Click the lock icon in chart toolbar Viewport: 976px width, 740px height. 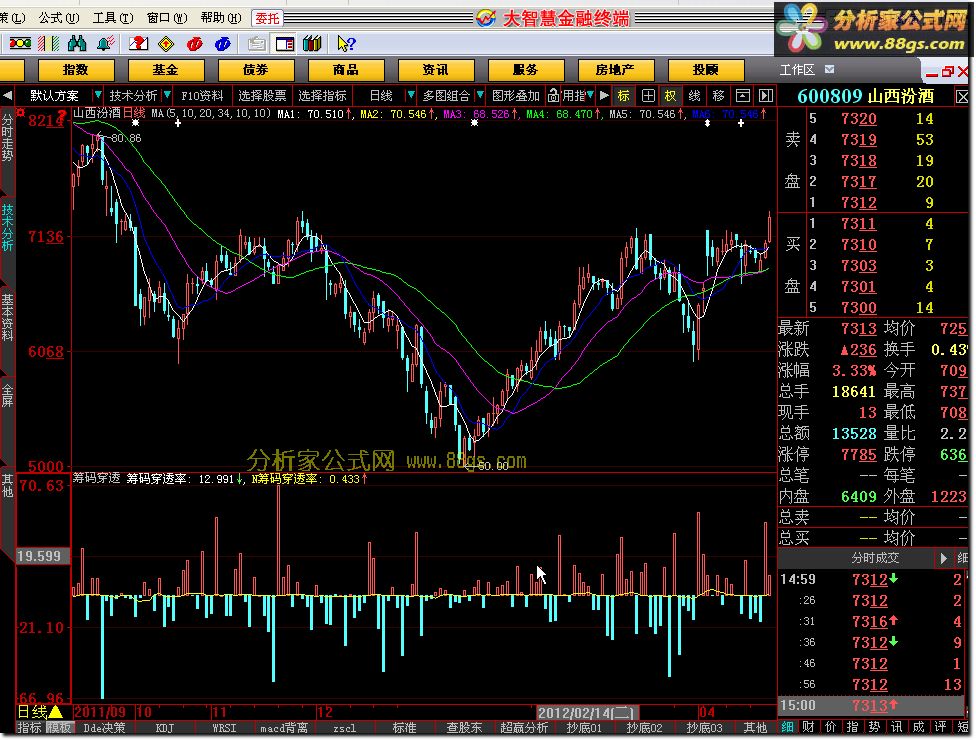click(553, 96)
